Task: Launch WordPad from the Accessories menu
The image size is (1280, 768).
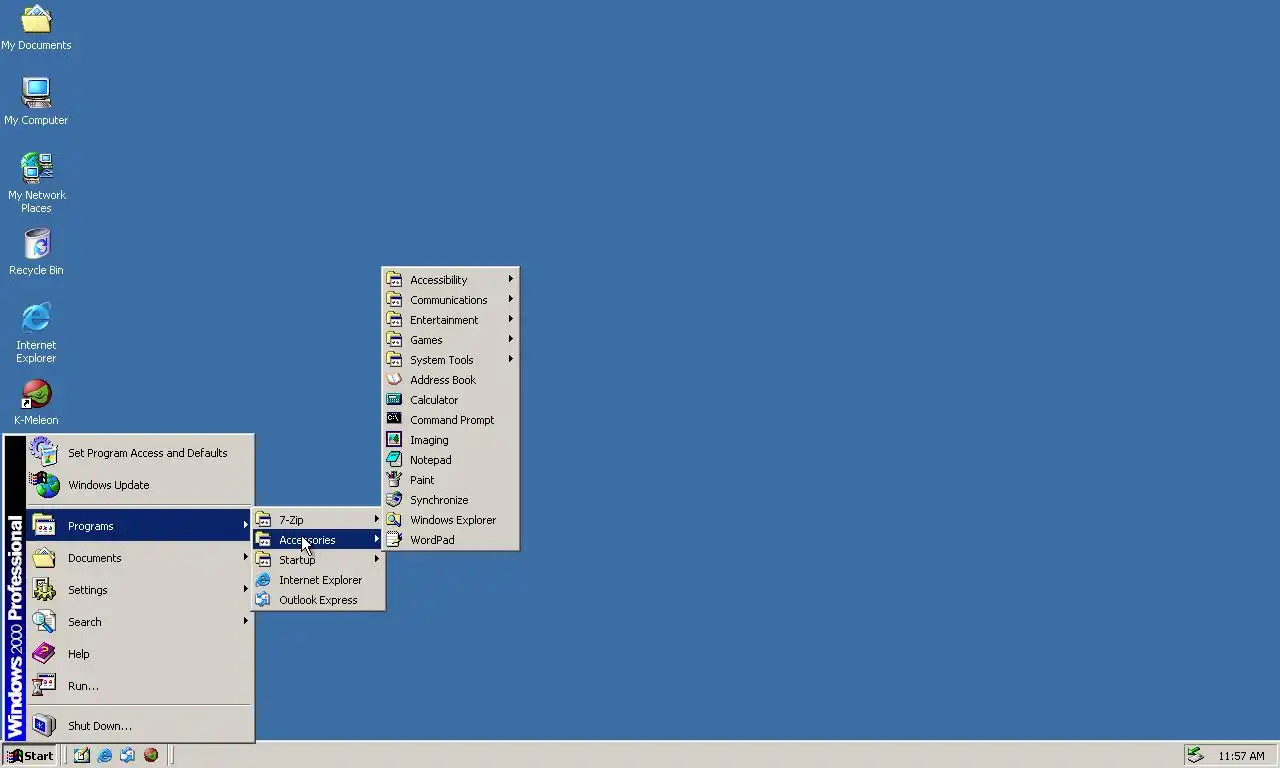Action: point(450,540)
